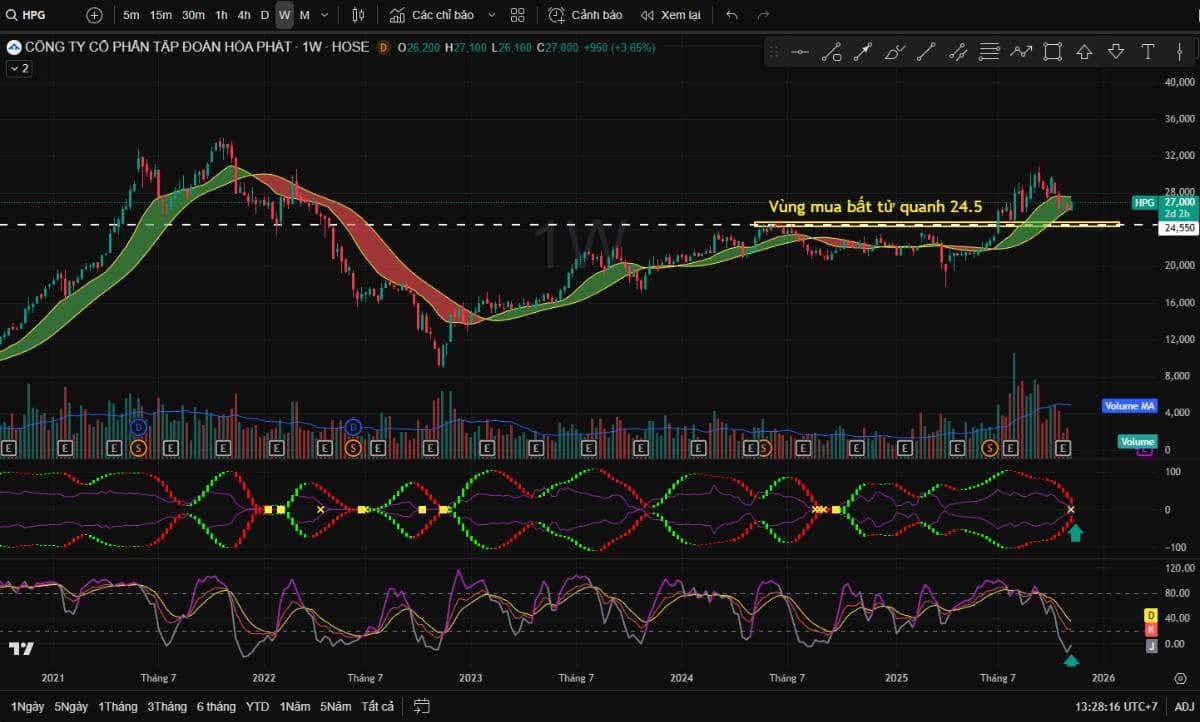Expand the indicators favorites arrow
1200x722 pixels.
pyautogui.click(x=491, y=15)
